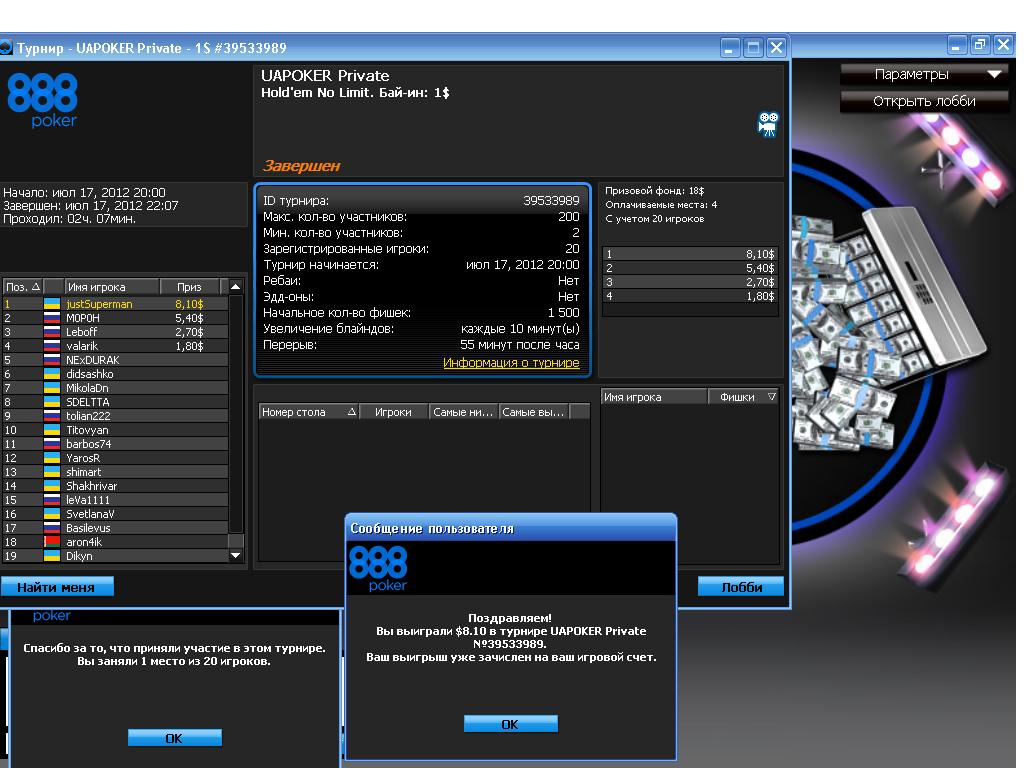Click the player list scroll-down arrow

(236, 556)
